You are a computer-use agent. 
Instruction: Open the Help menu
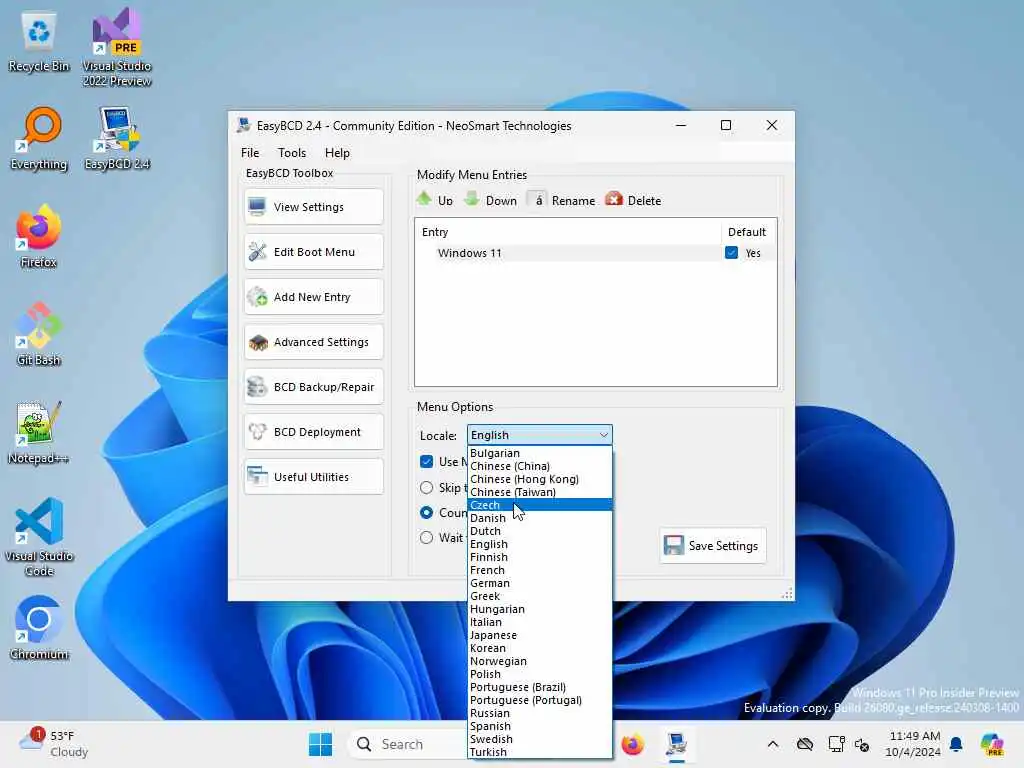[338, 153]
